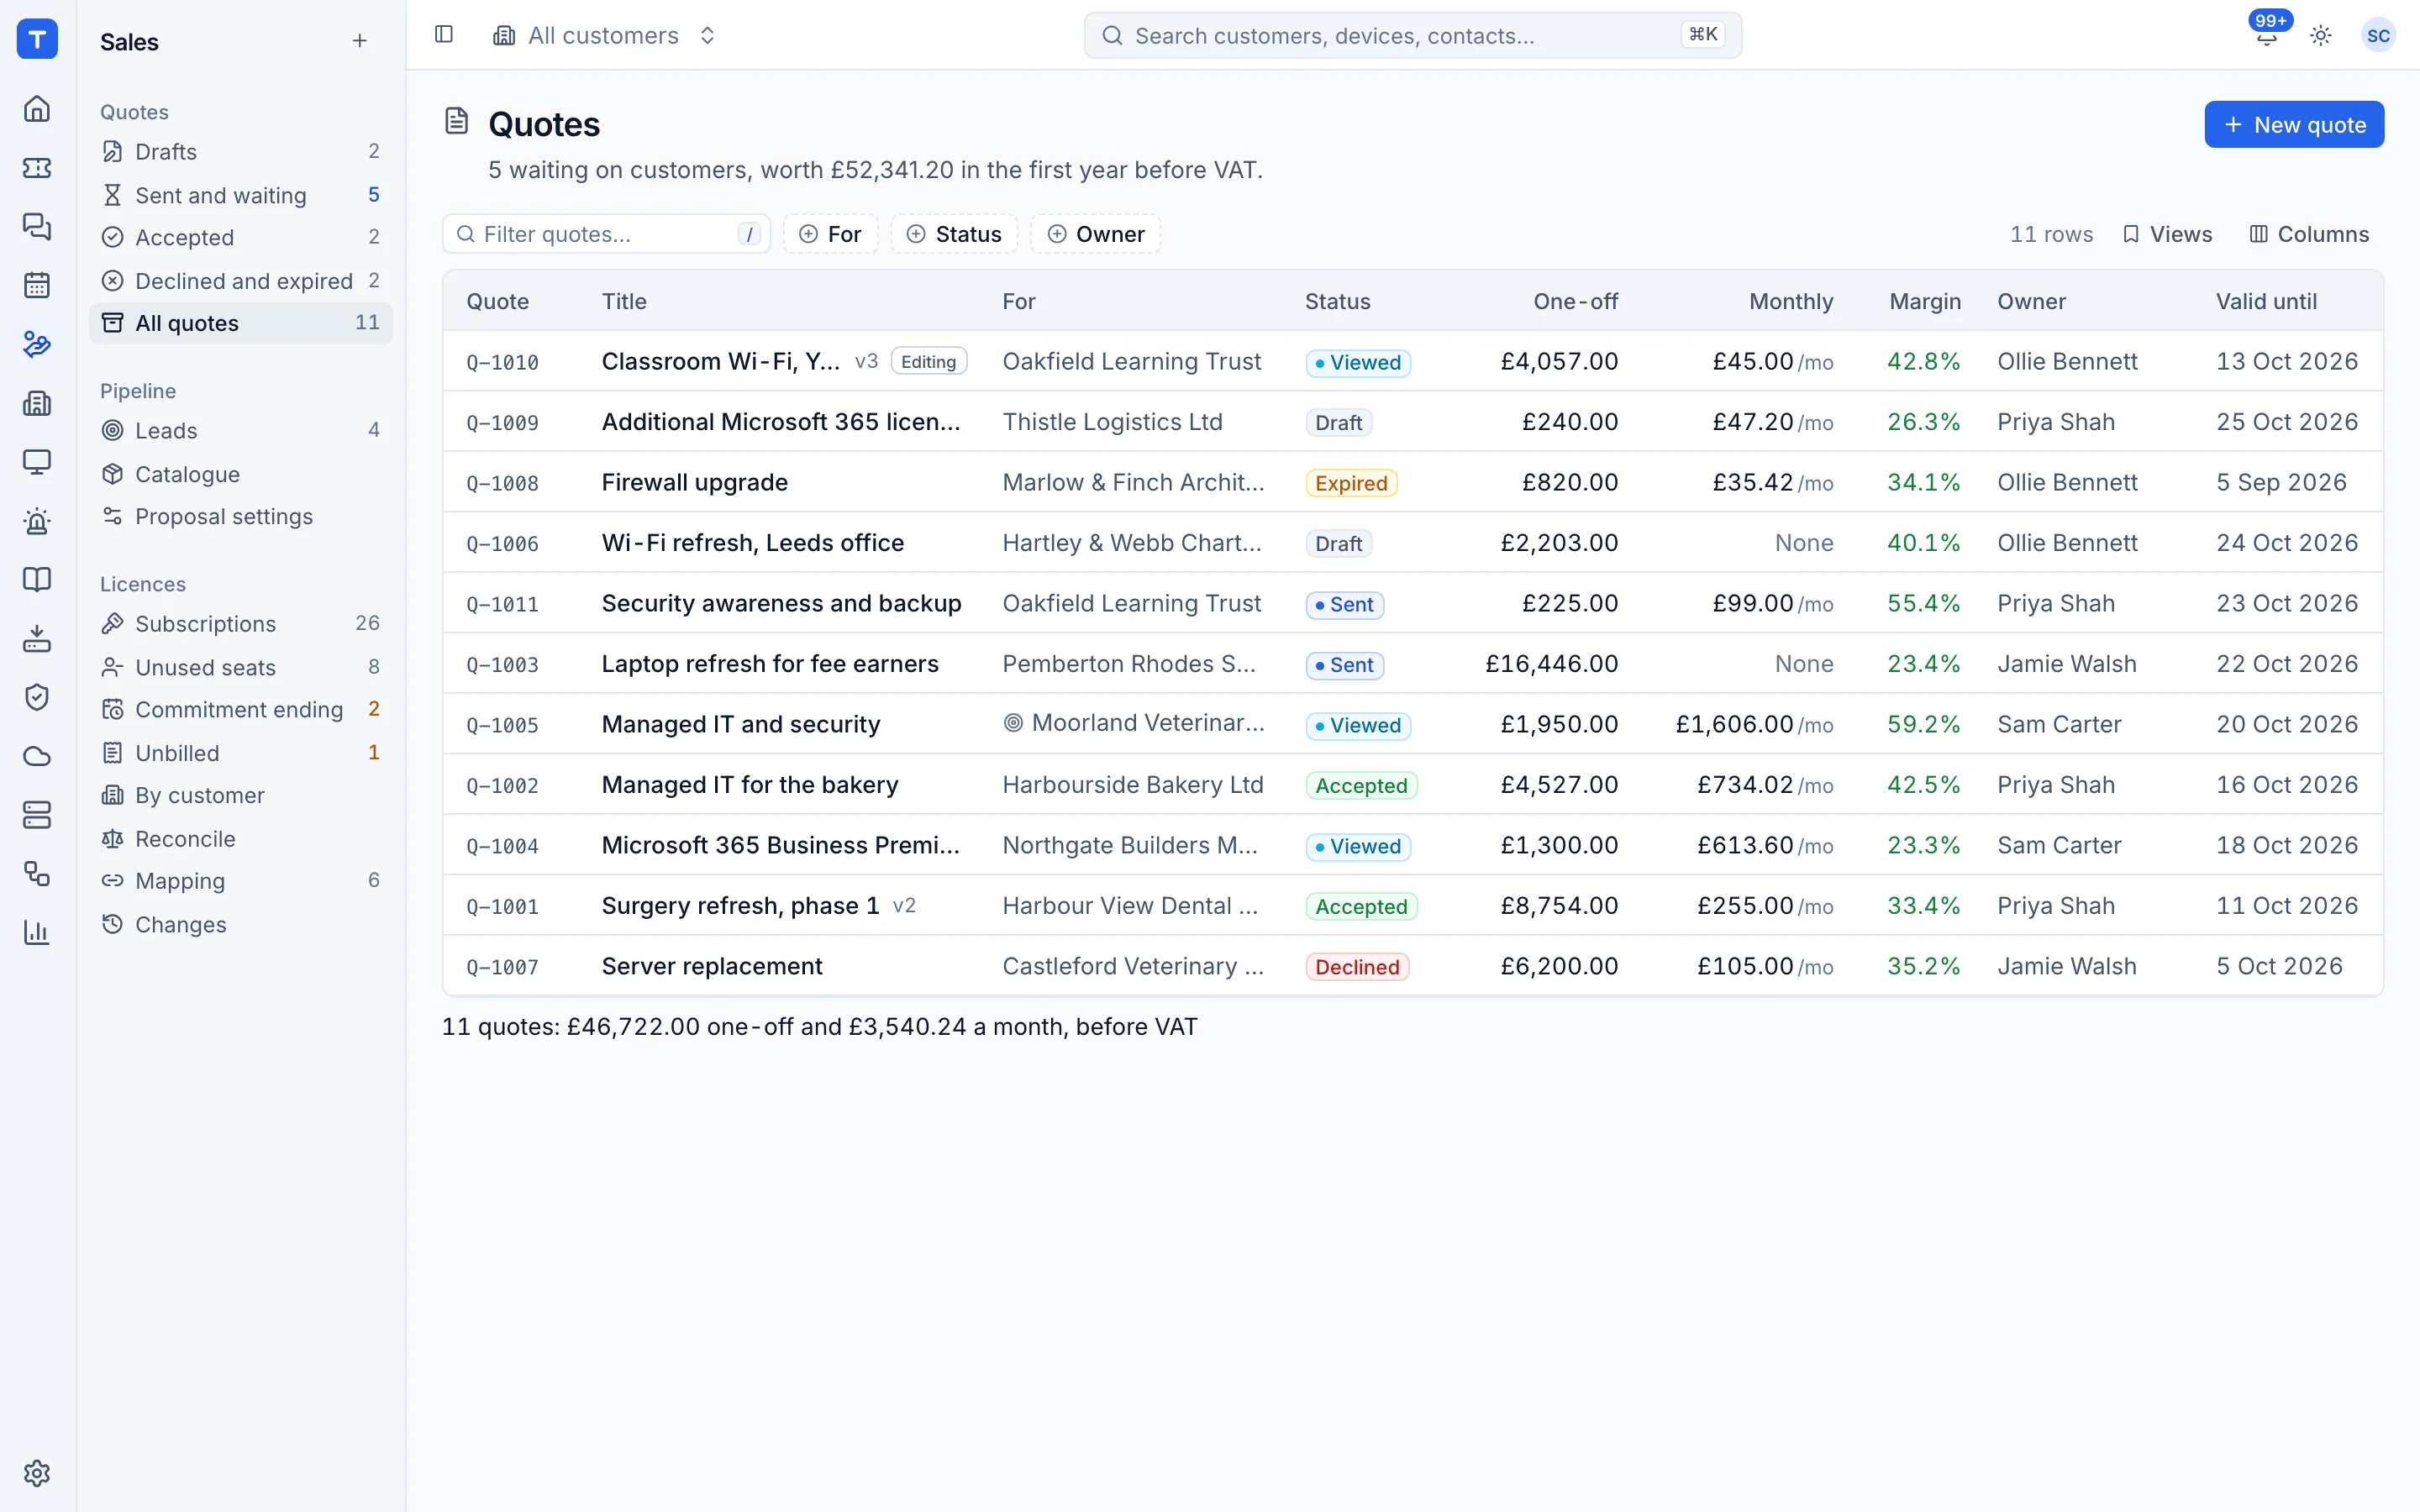Open Unbilled in Licences
Viewport: 2420px width, 1512px height.
point(241,753)
